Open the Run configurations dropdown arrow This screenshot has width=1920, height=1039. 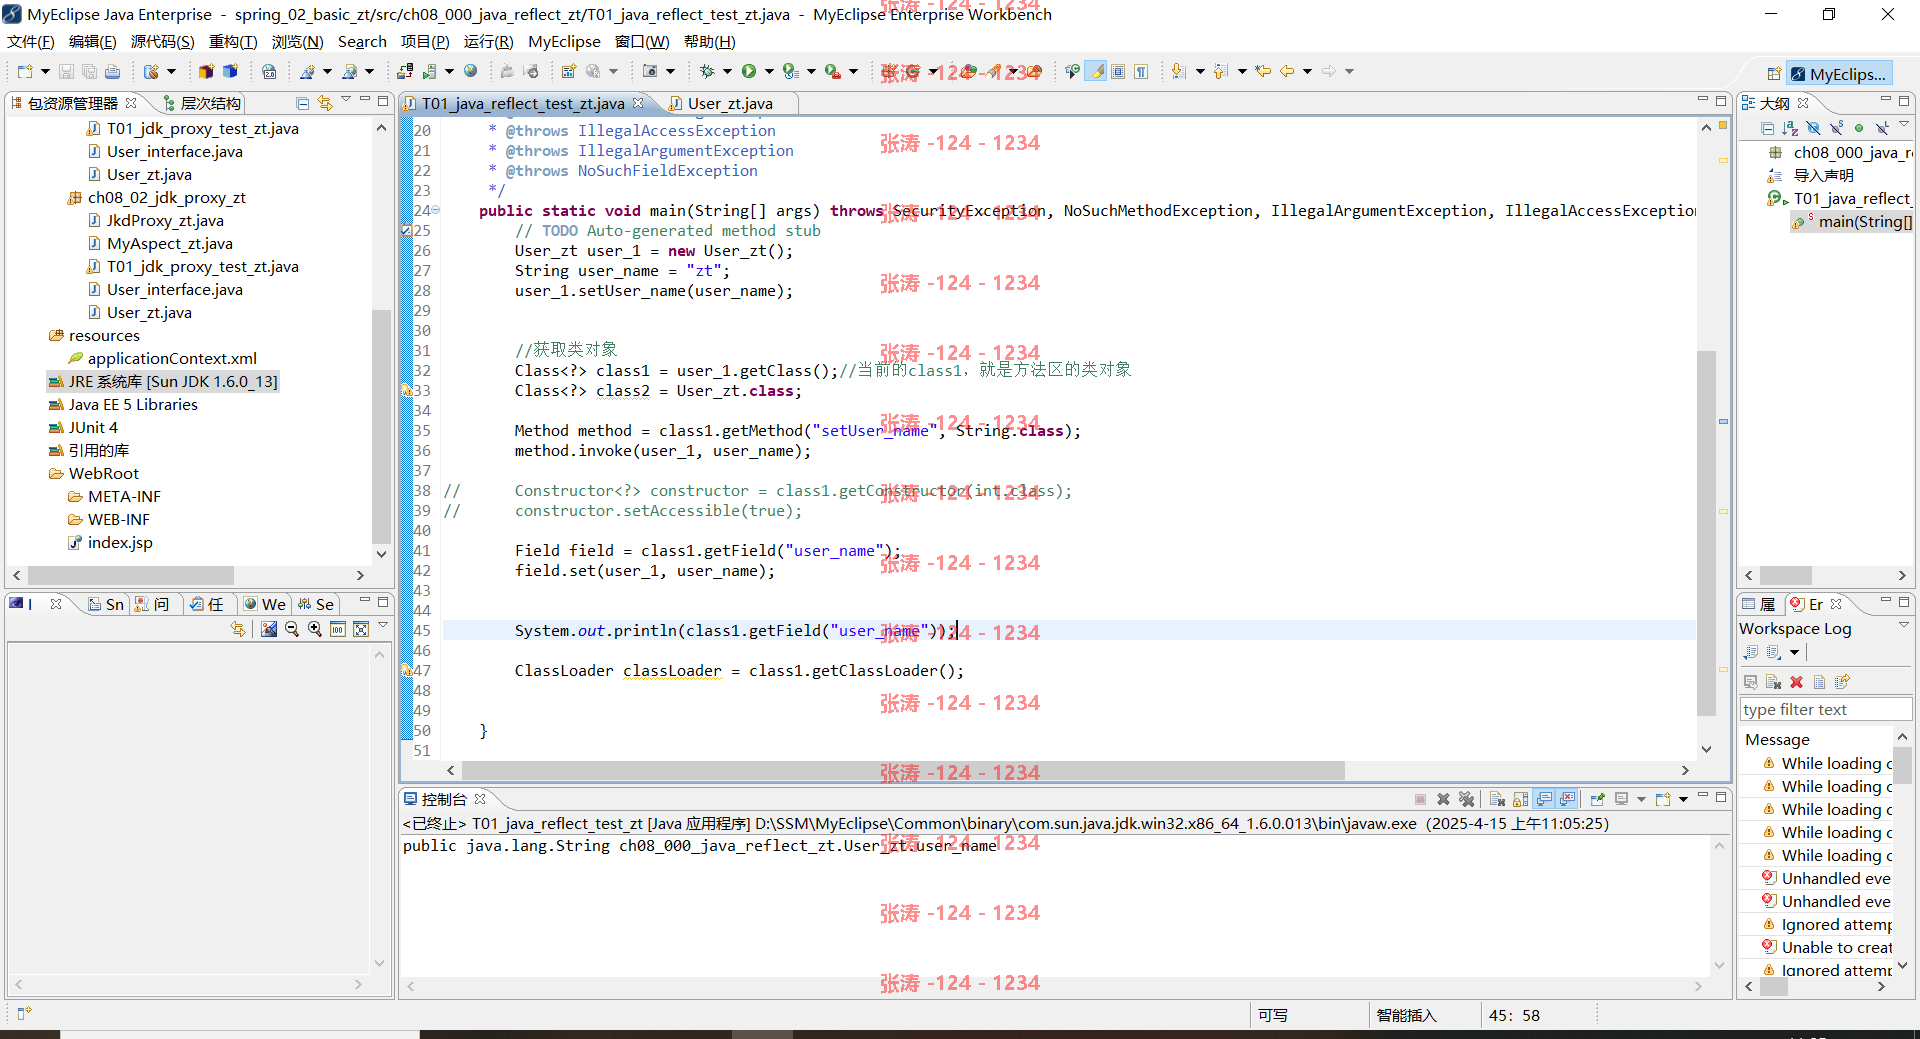tap(769, 71)
